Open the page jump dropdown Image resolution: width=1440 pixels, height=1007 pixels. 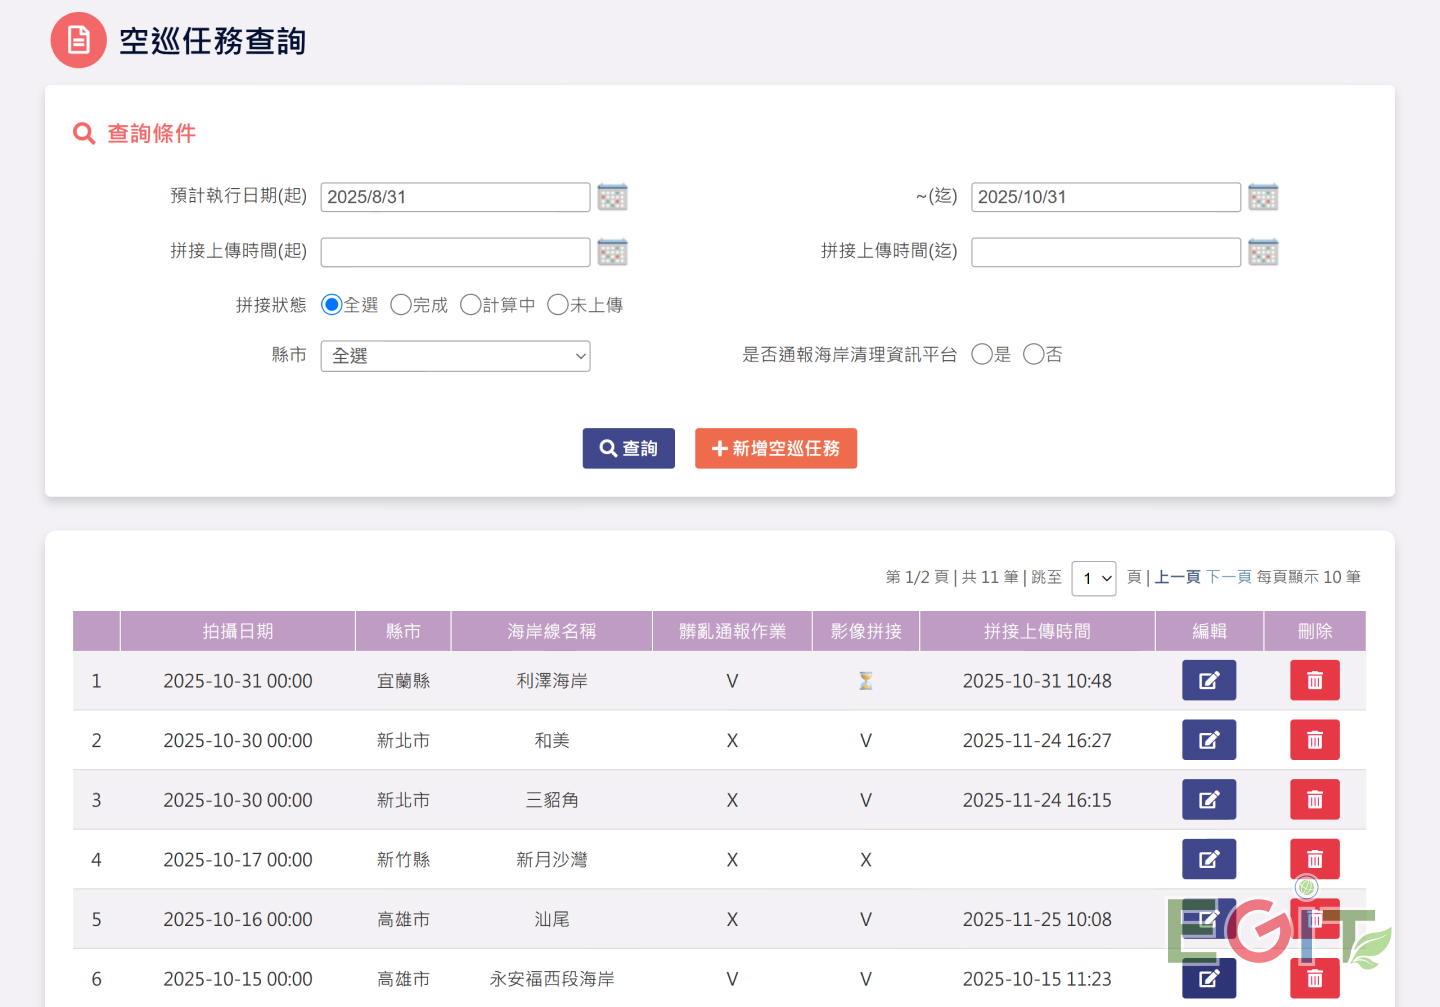[1094, 578]
